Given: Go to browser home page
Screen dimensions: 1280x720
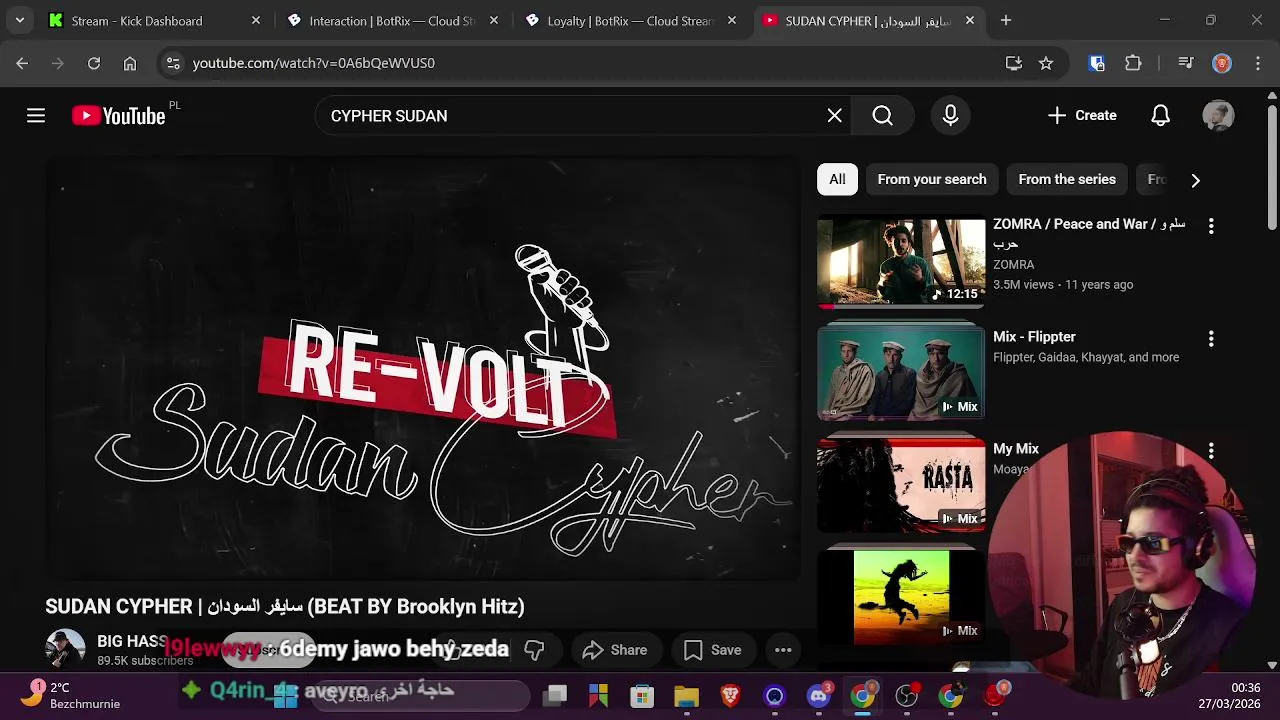Looking at the screenshot, I should (130, 63).
